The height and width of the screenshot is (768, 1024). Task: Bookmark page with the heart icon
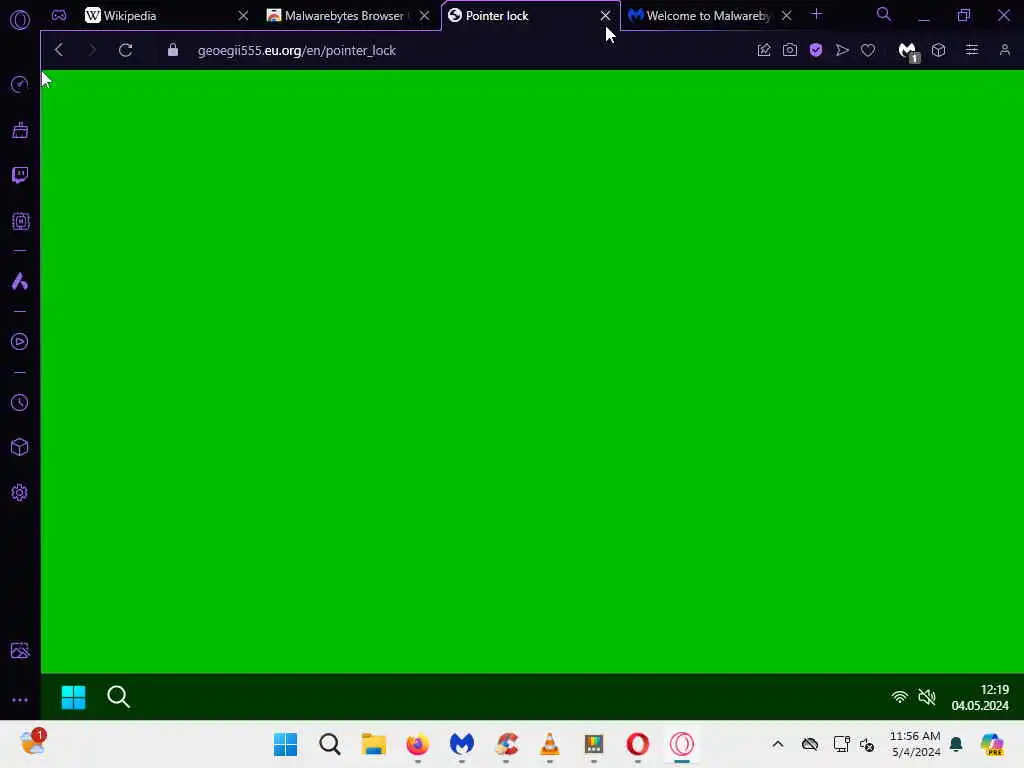[x=868, y=50]
